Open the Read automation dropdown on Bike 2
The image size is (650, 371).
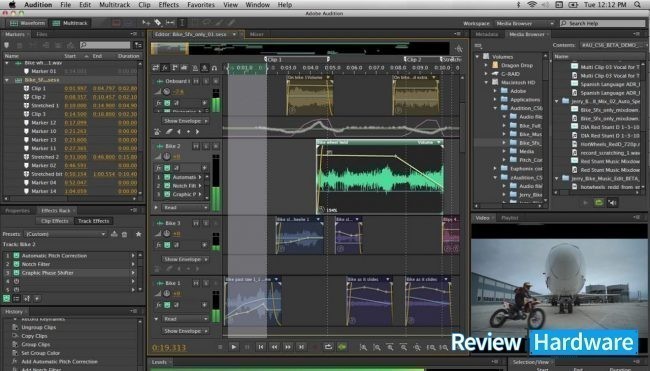pos(185,207)
